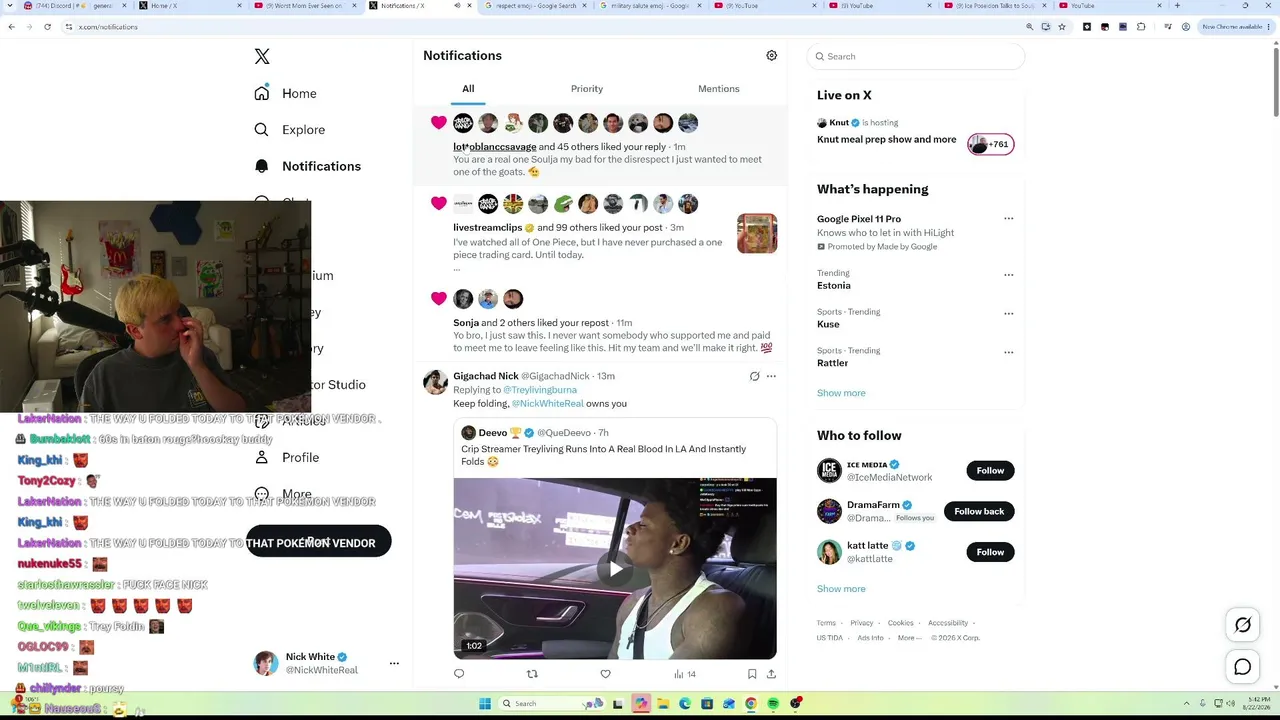This screenshot has width=1280, height=720.
Task: Switch to the Home / X browser tab
Action: pos(190,6)
